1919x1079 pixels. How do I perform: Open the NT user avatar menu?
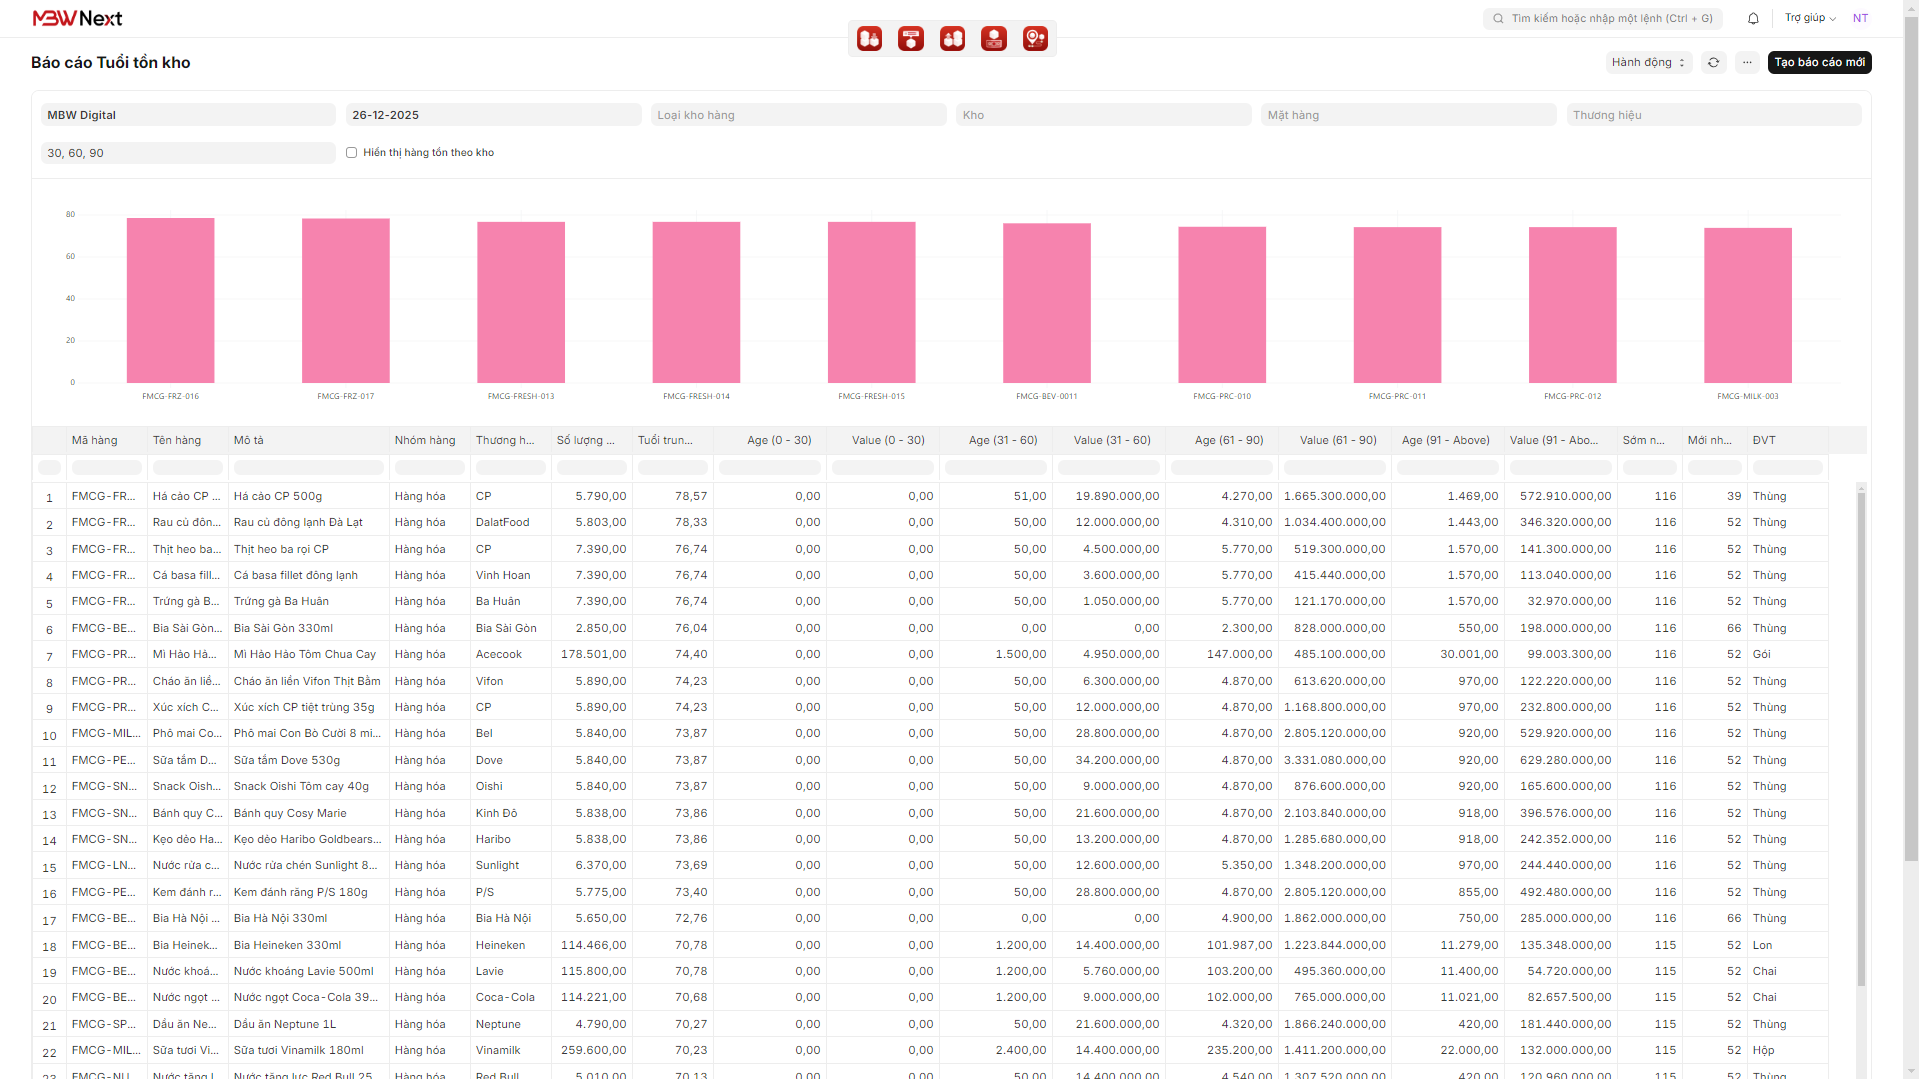click(1860, 18)
